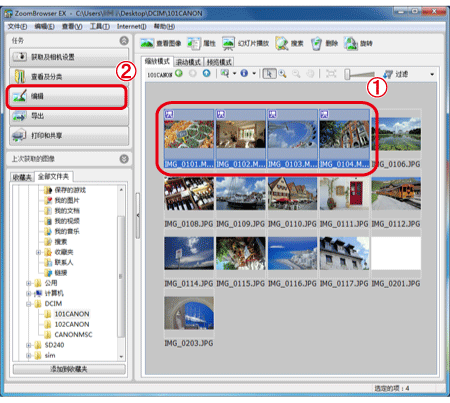
Task: Click the Search (搜索) magnifier icon
Action: click(282, 43)
